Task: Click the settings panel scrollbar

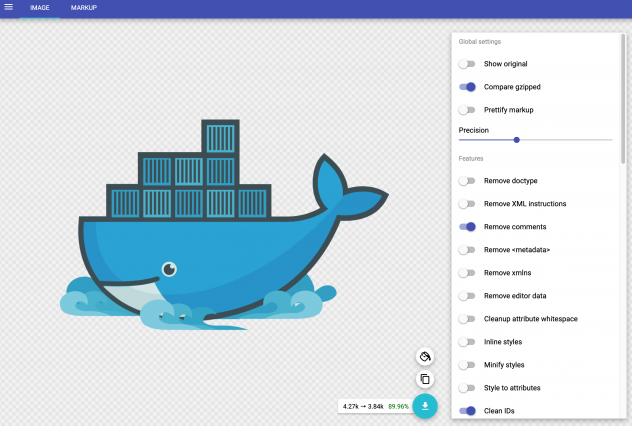Action: pos(624,100)
